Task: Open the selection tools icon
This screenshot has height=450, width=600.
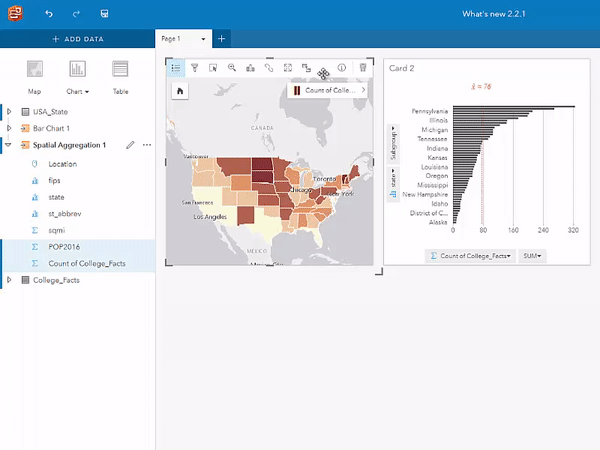Action: pos(213,68)
